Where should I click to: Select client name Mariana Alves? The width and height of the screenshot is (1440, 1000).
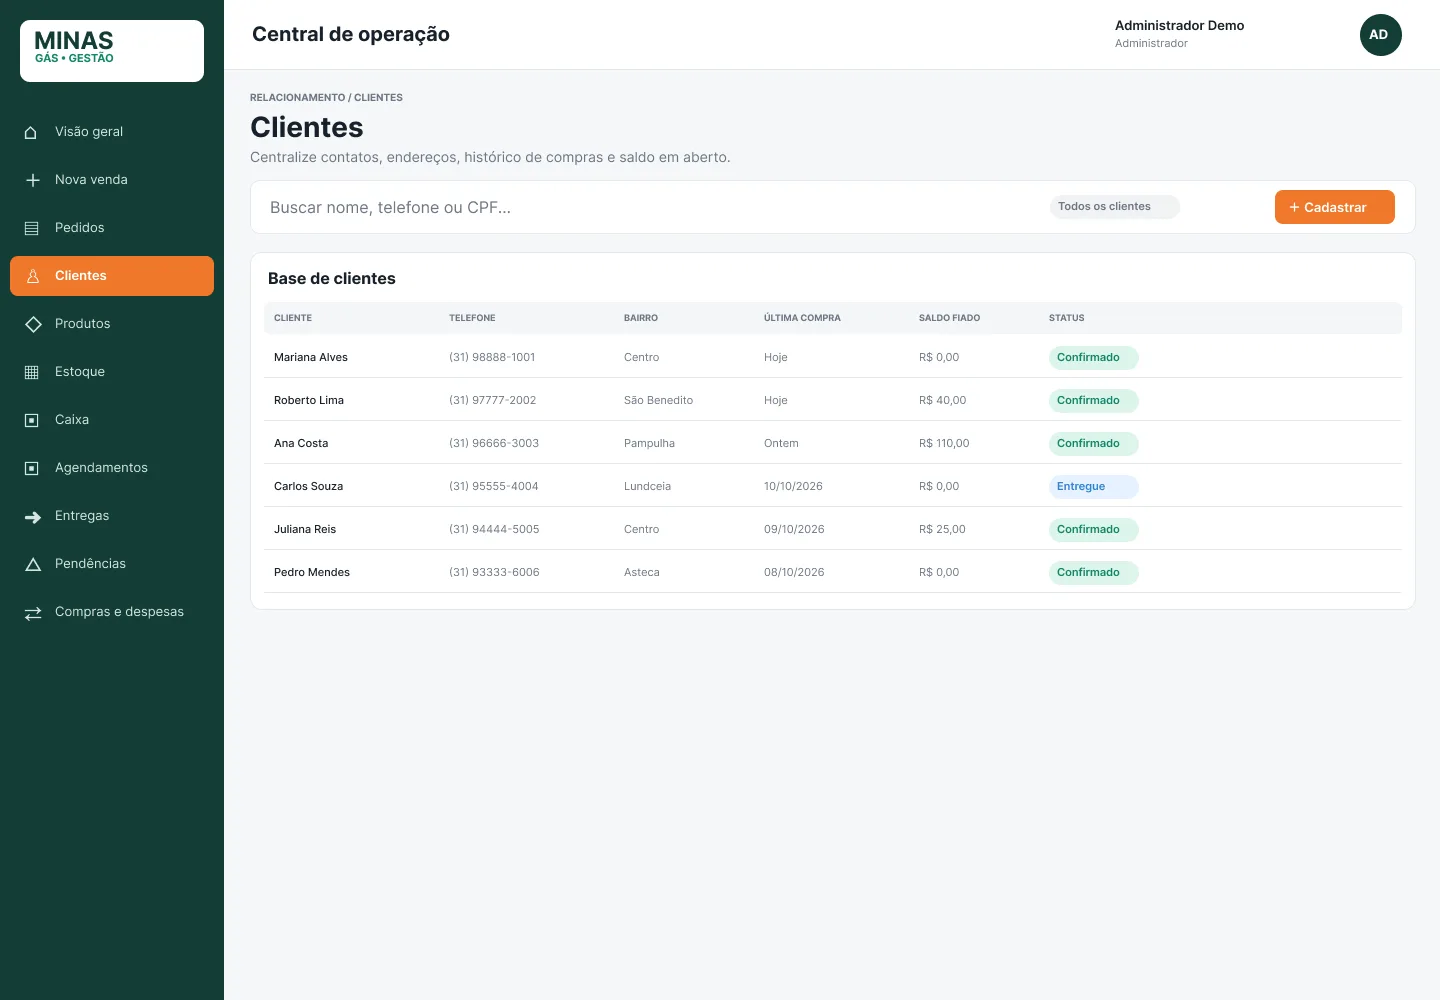(311, 357)
